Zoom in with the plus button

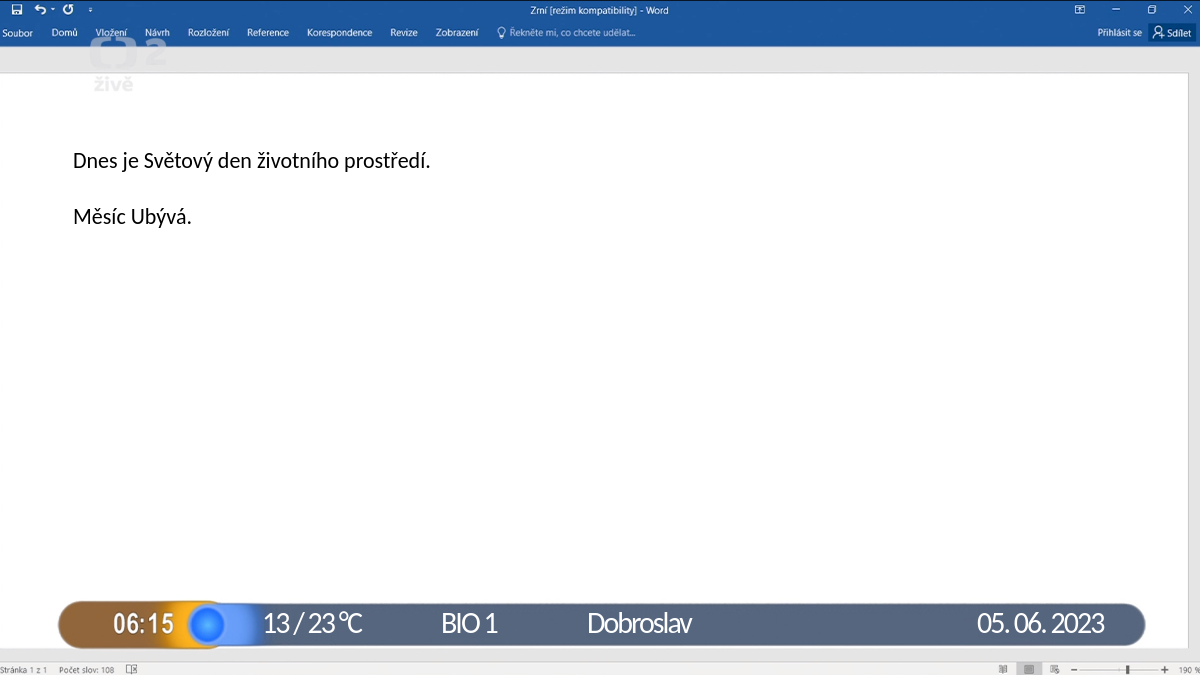pos(1165,669)
